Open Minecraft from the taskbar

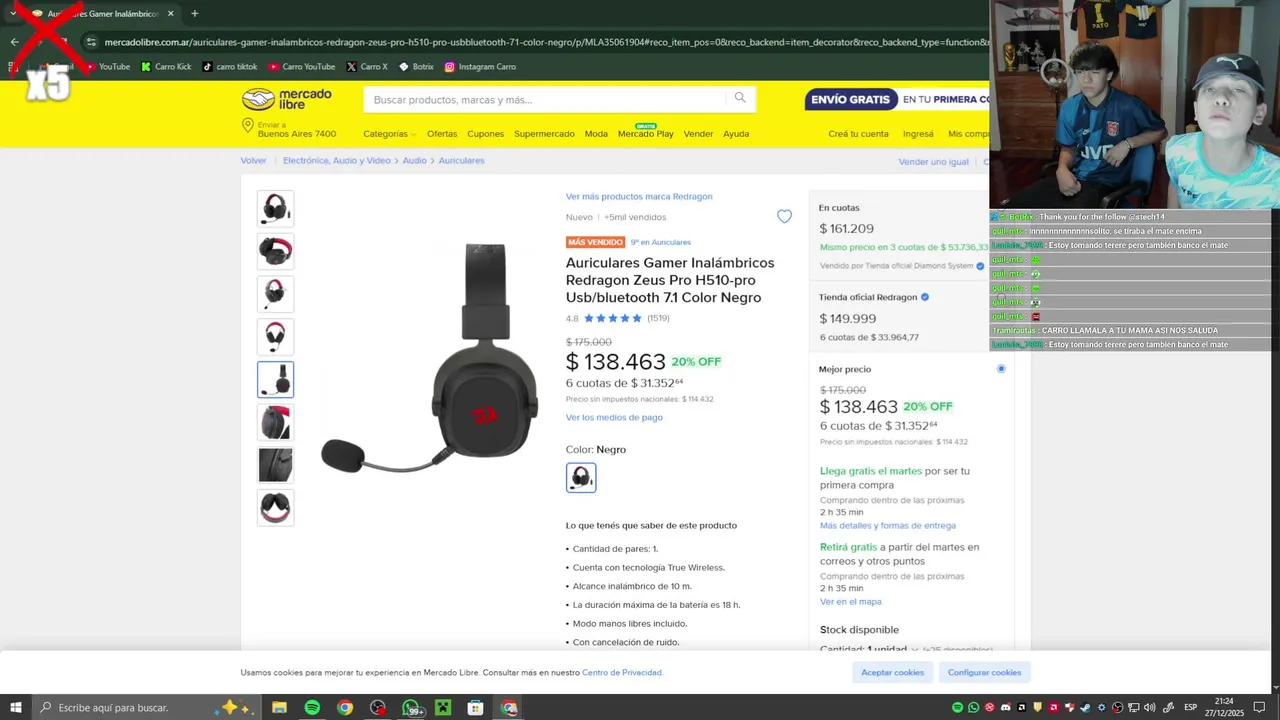443,707
